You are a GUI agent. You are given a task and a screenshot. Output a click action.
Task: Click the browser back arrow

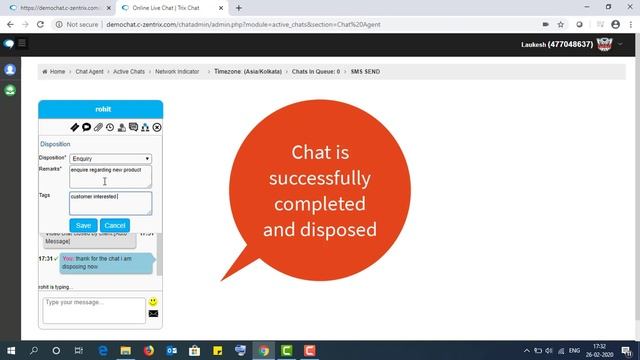click(10, 24)
